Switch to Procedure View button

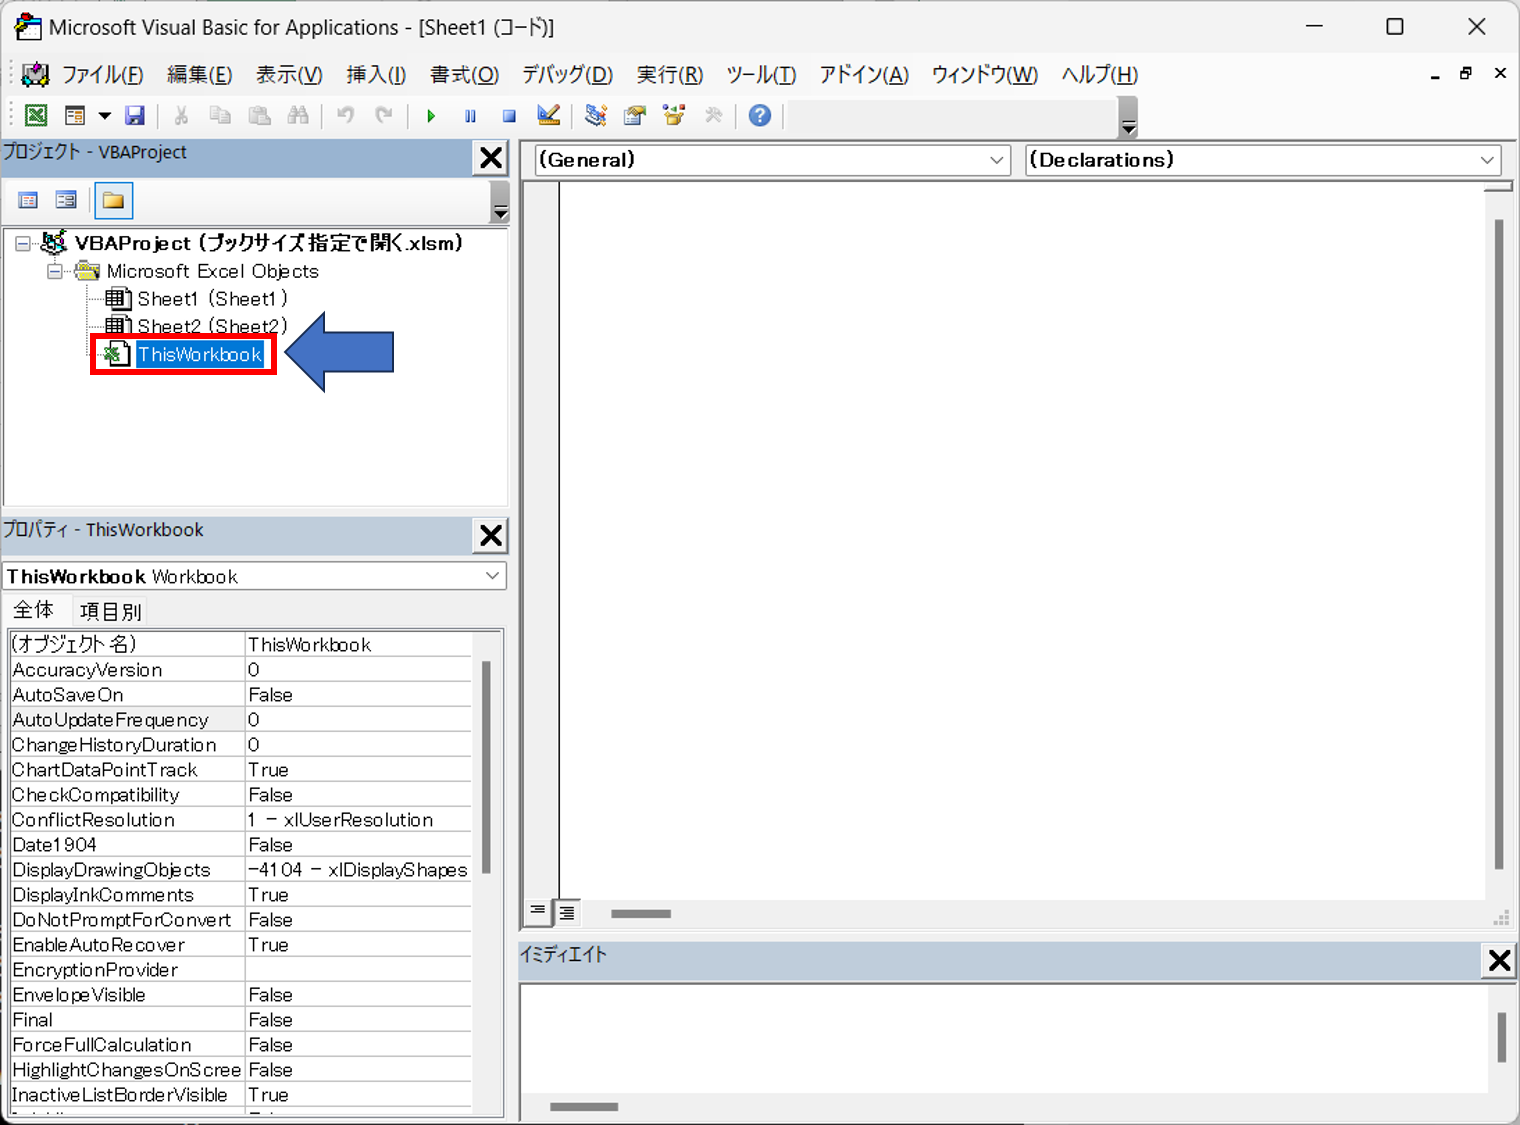pos(538,911)
